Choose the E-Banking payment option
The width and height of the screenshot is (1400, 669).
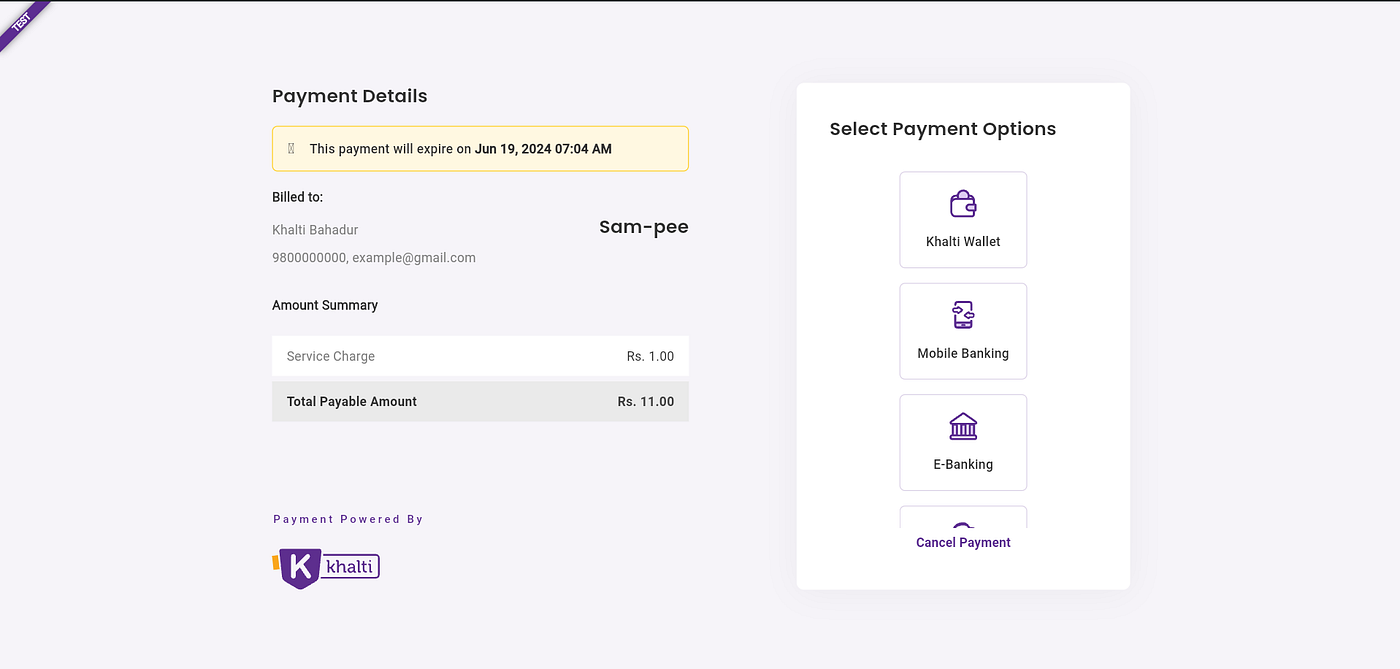963,443
